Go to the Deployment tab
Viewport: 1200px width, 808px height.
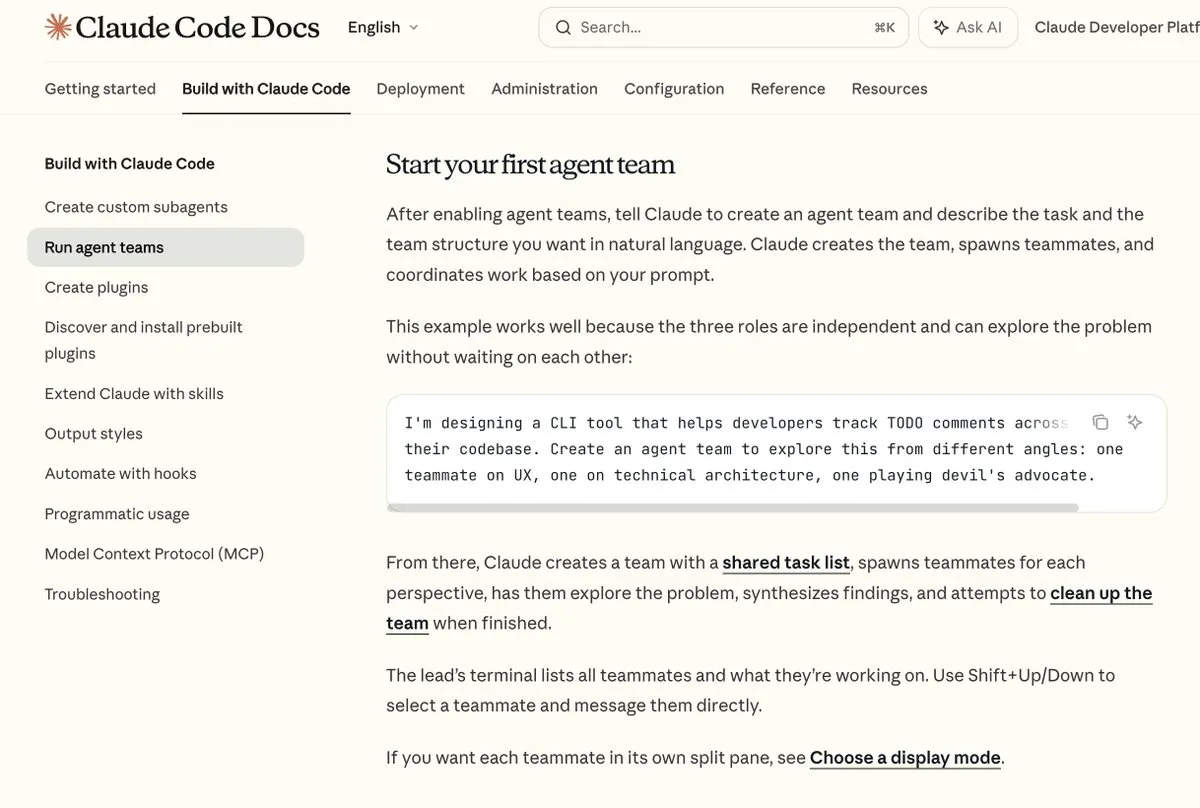[420, 89]
